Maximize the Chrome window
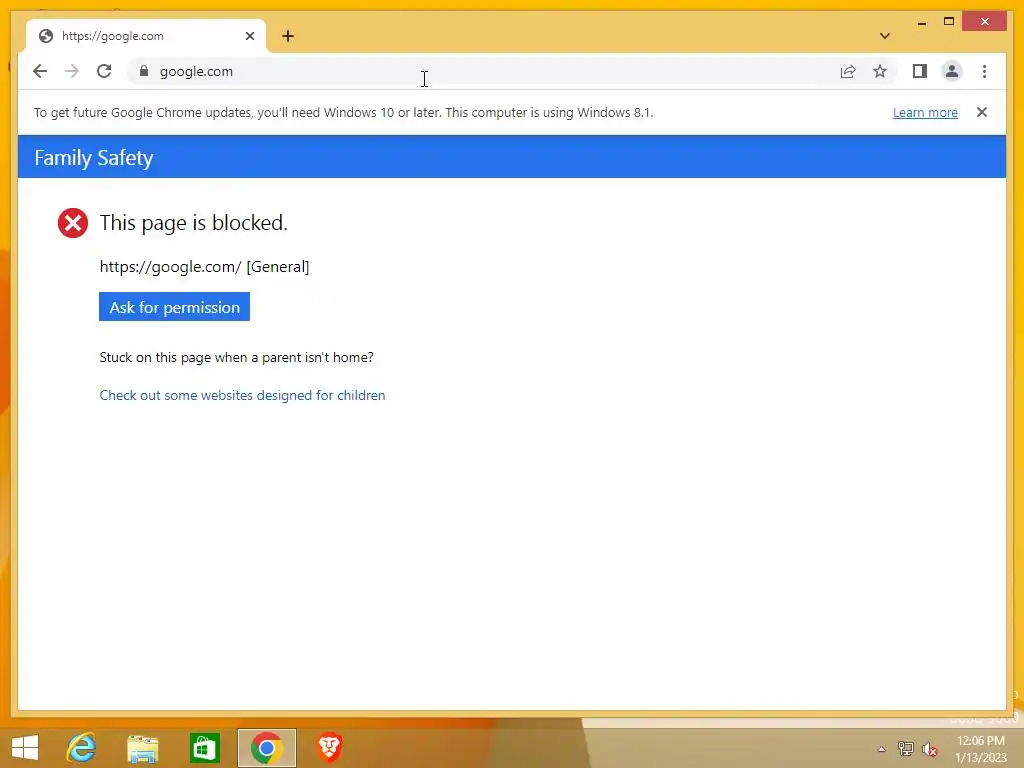 (x=949, y=22)
